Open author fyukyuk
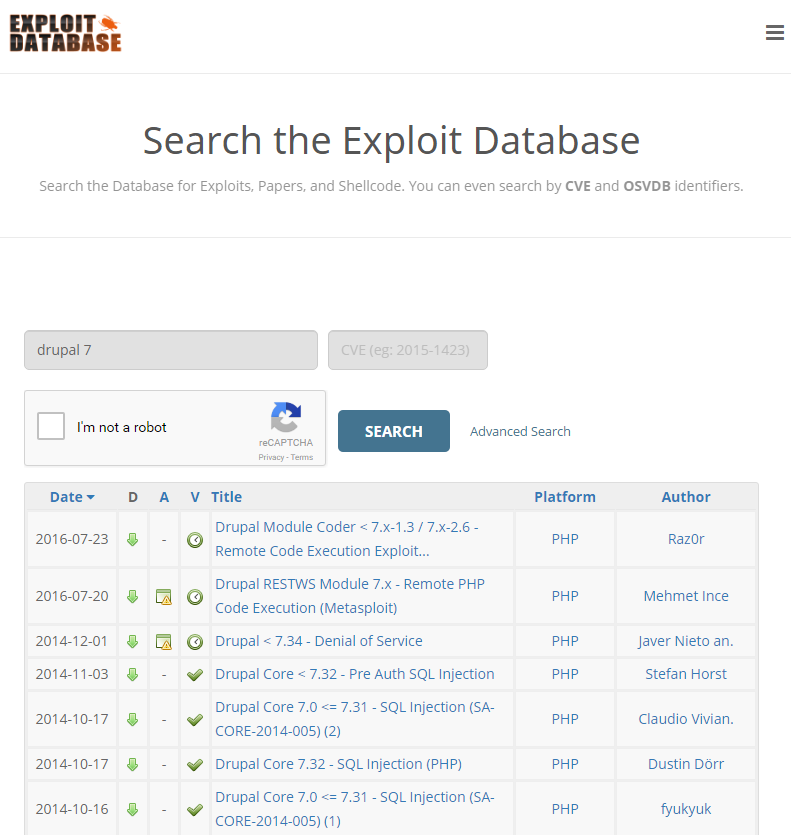This screenshot has height=835, width=791. point(686,809)
